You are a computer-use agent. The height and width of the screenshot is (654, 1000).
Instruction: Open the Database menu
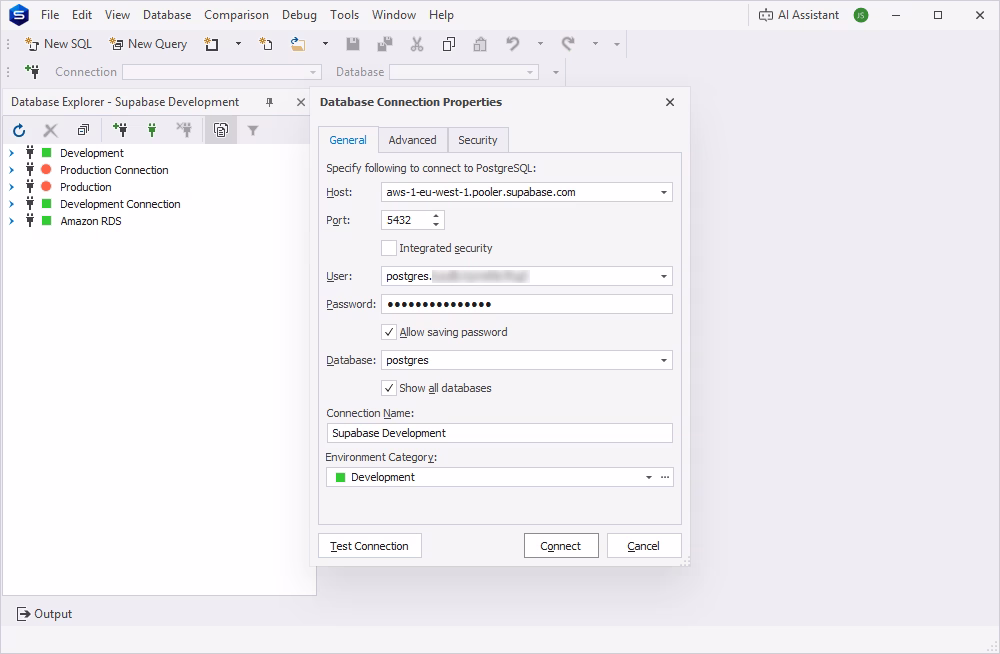click(x=167, y=15)
